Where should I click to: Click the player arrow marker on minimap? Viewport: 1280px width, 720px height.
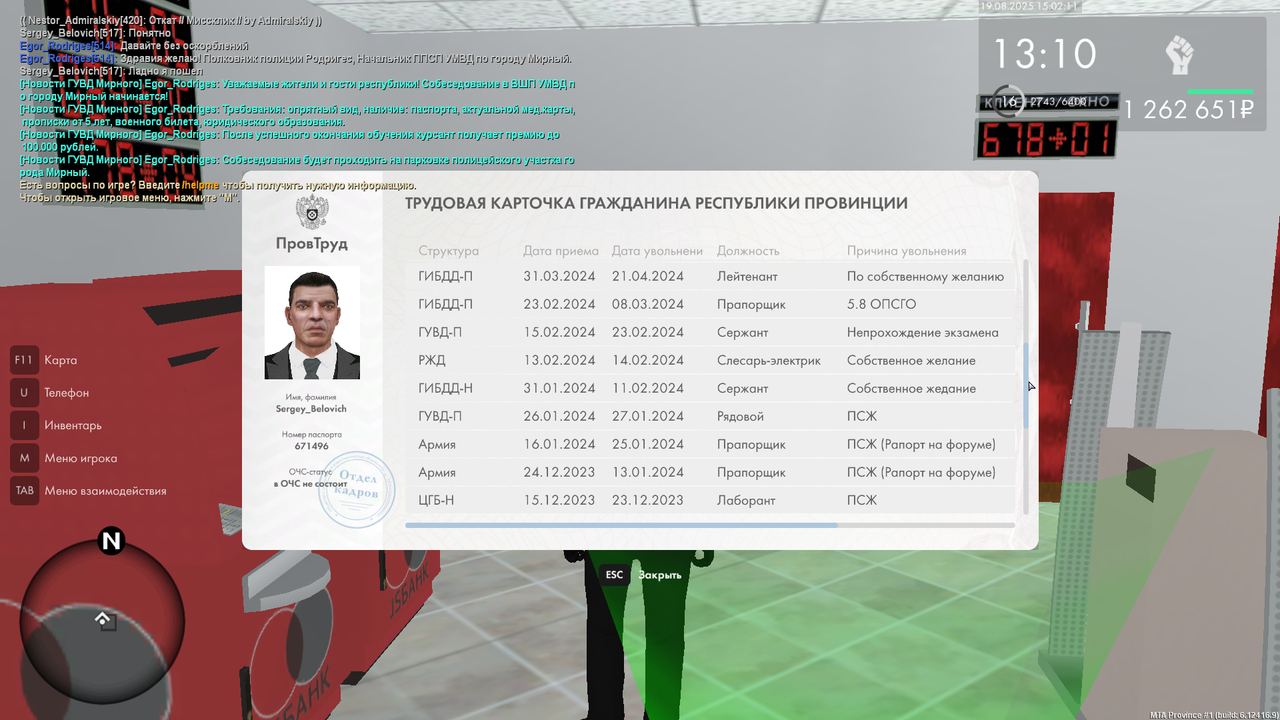(102, 621)
